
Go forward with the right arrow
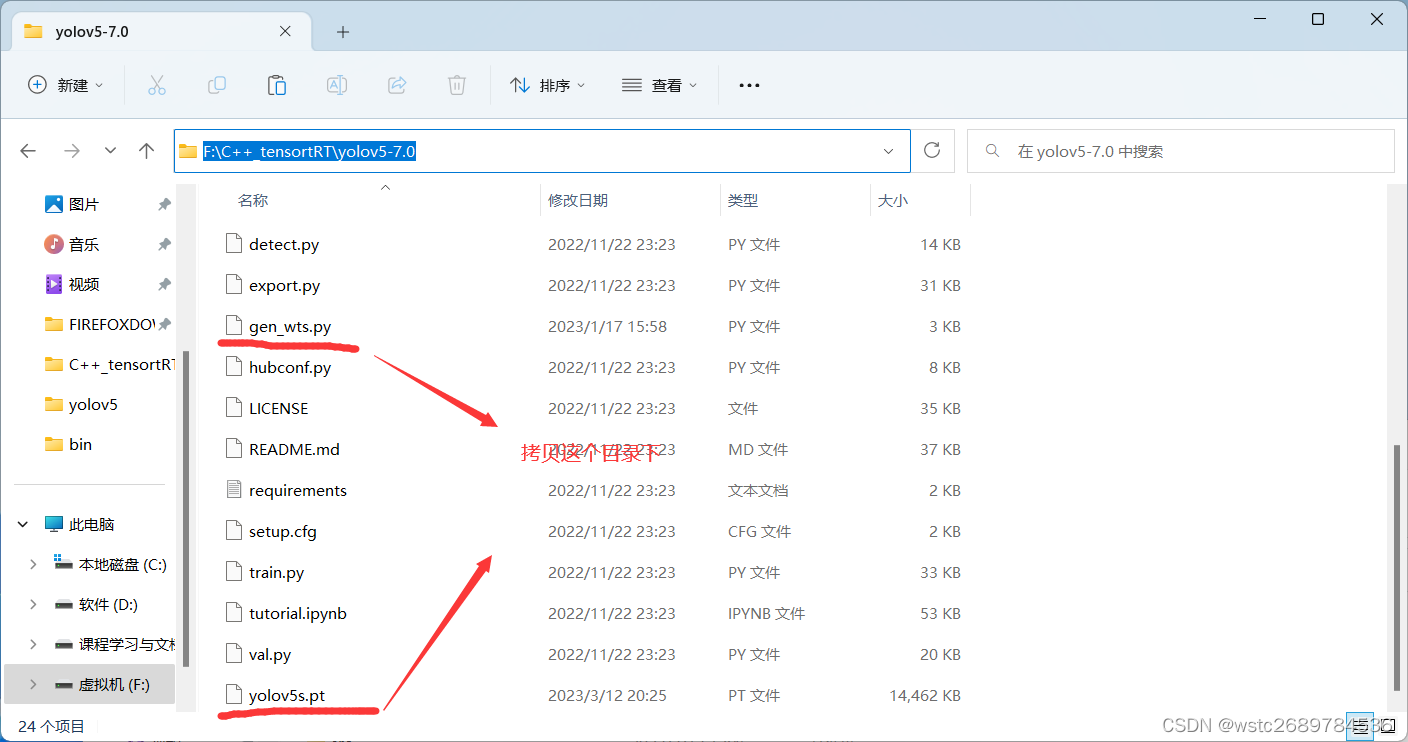click(71, 151)
